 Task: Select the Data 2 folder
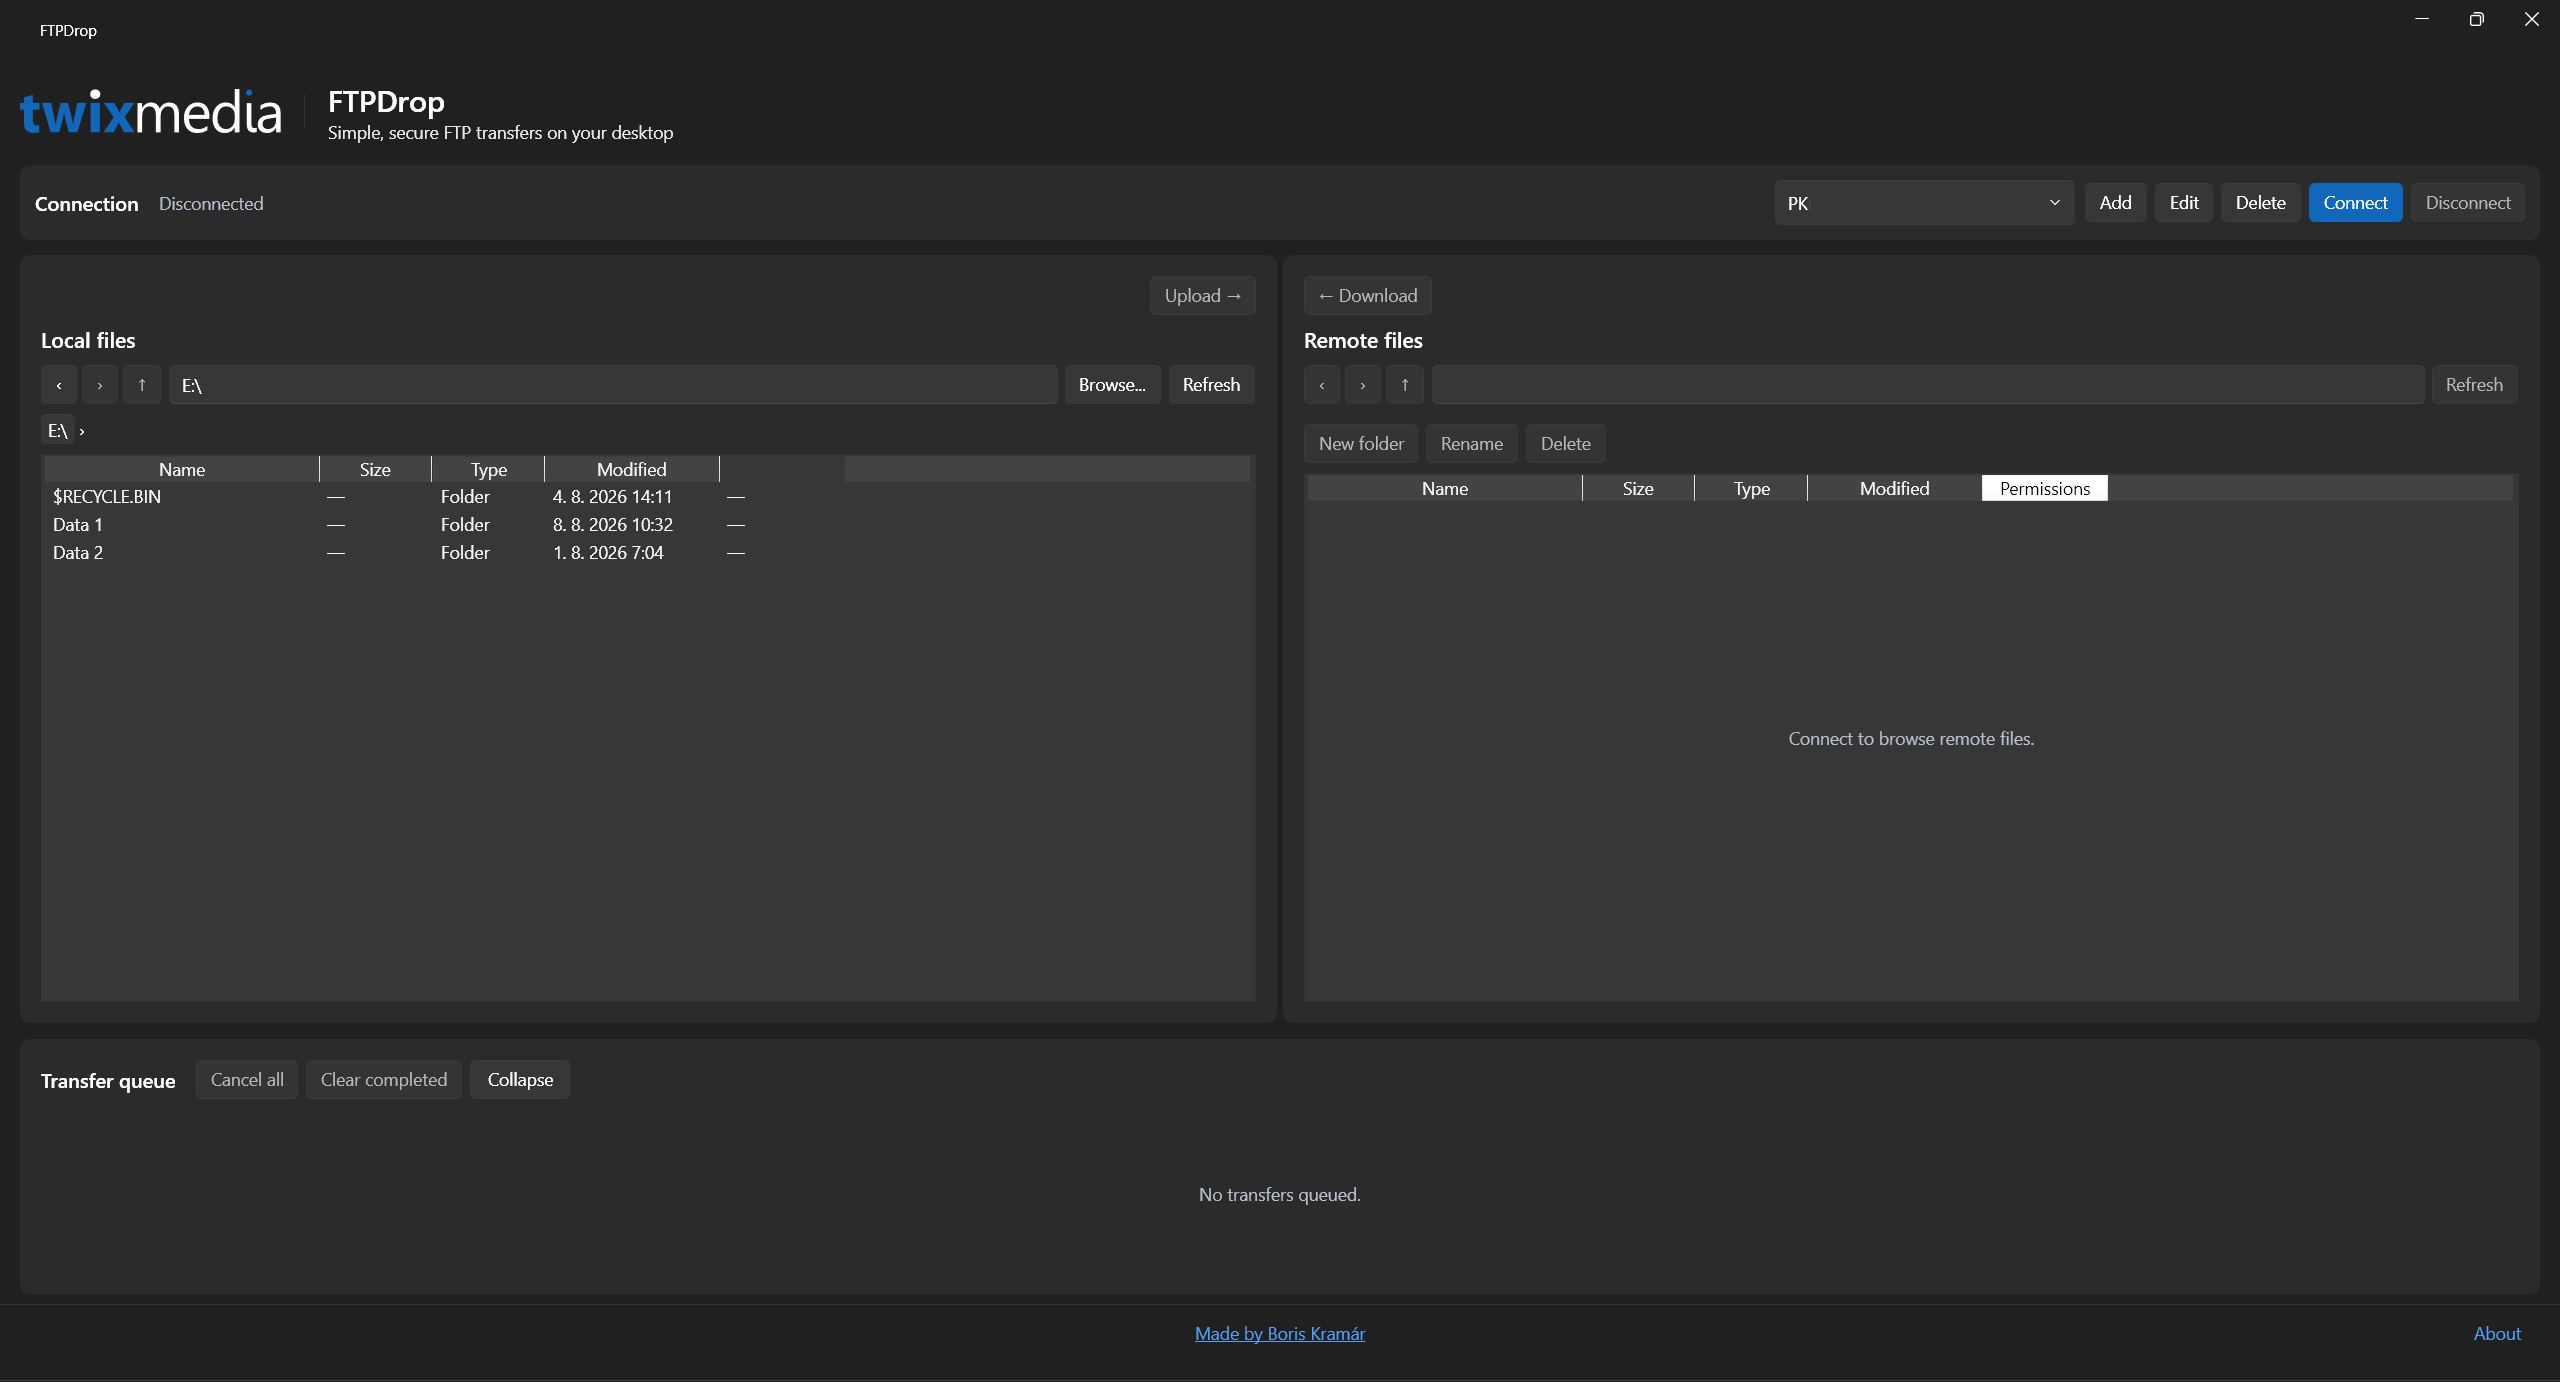pyautogui.click(x=647, y=553)
